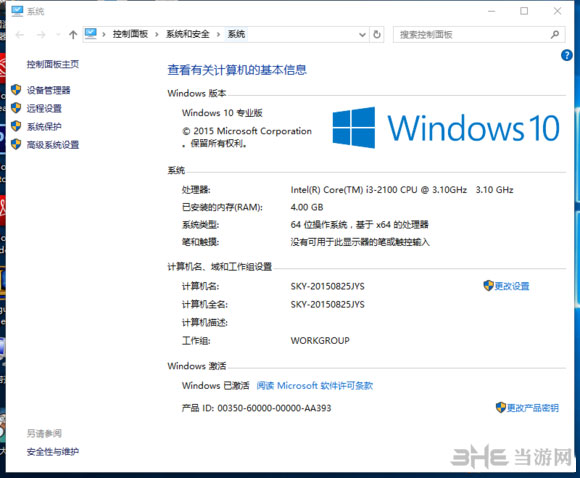580x478 pixels.
Task: Click the Windows 10 logo
Action: coord(446,128)
